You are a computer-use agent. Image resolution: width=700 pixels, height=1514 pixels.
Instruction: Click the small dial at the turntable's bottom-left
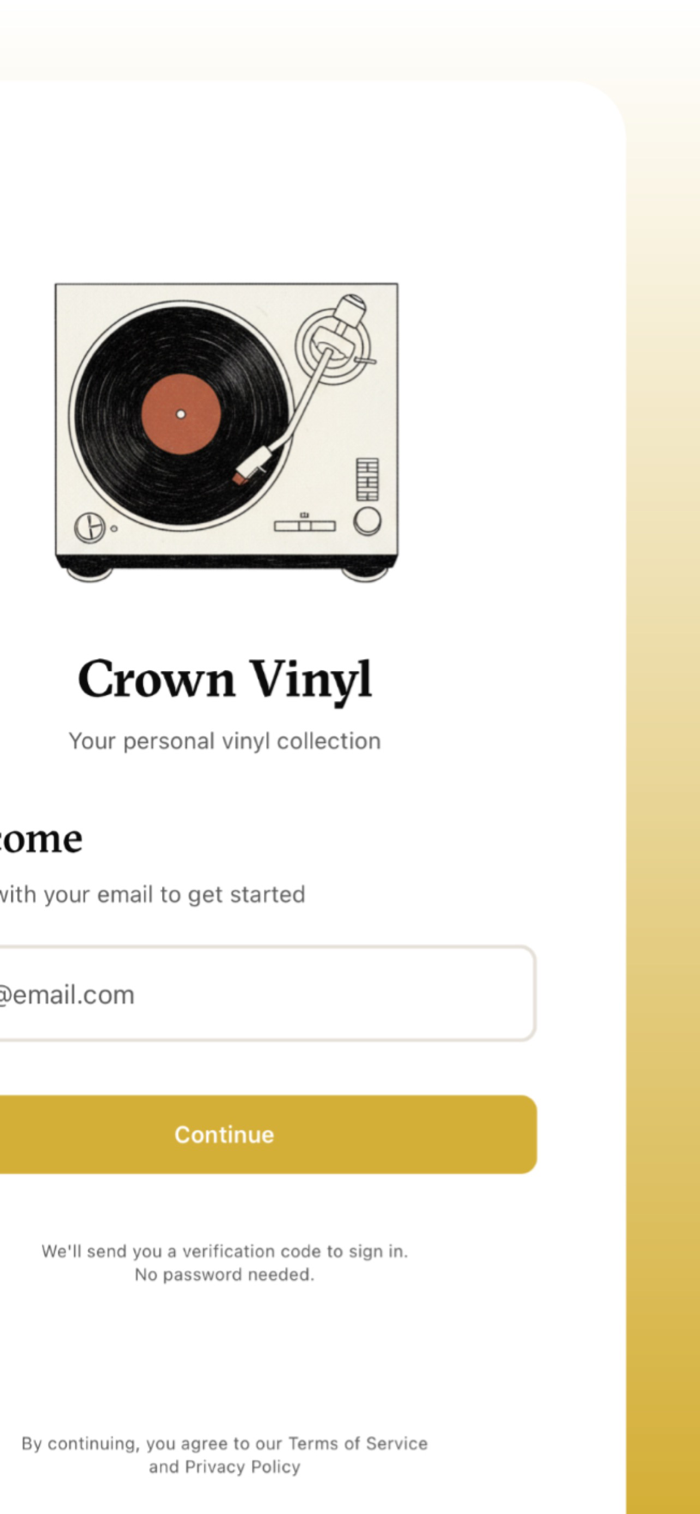point(90,526)
